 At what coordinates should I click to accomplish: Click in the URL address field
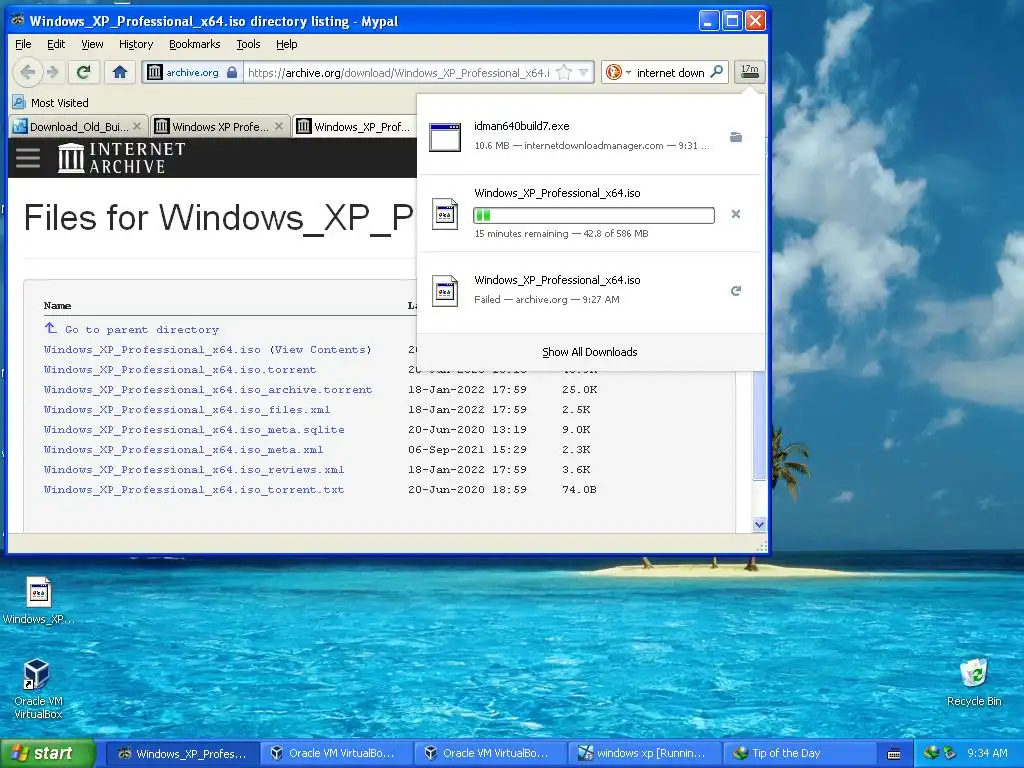(x=398, y=72)
